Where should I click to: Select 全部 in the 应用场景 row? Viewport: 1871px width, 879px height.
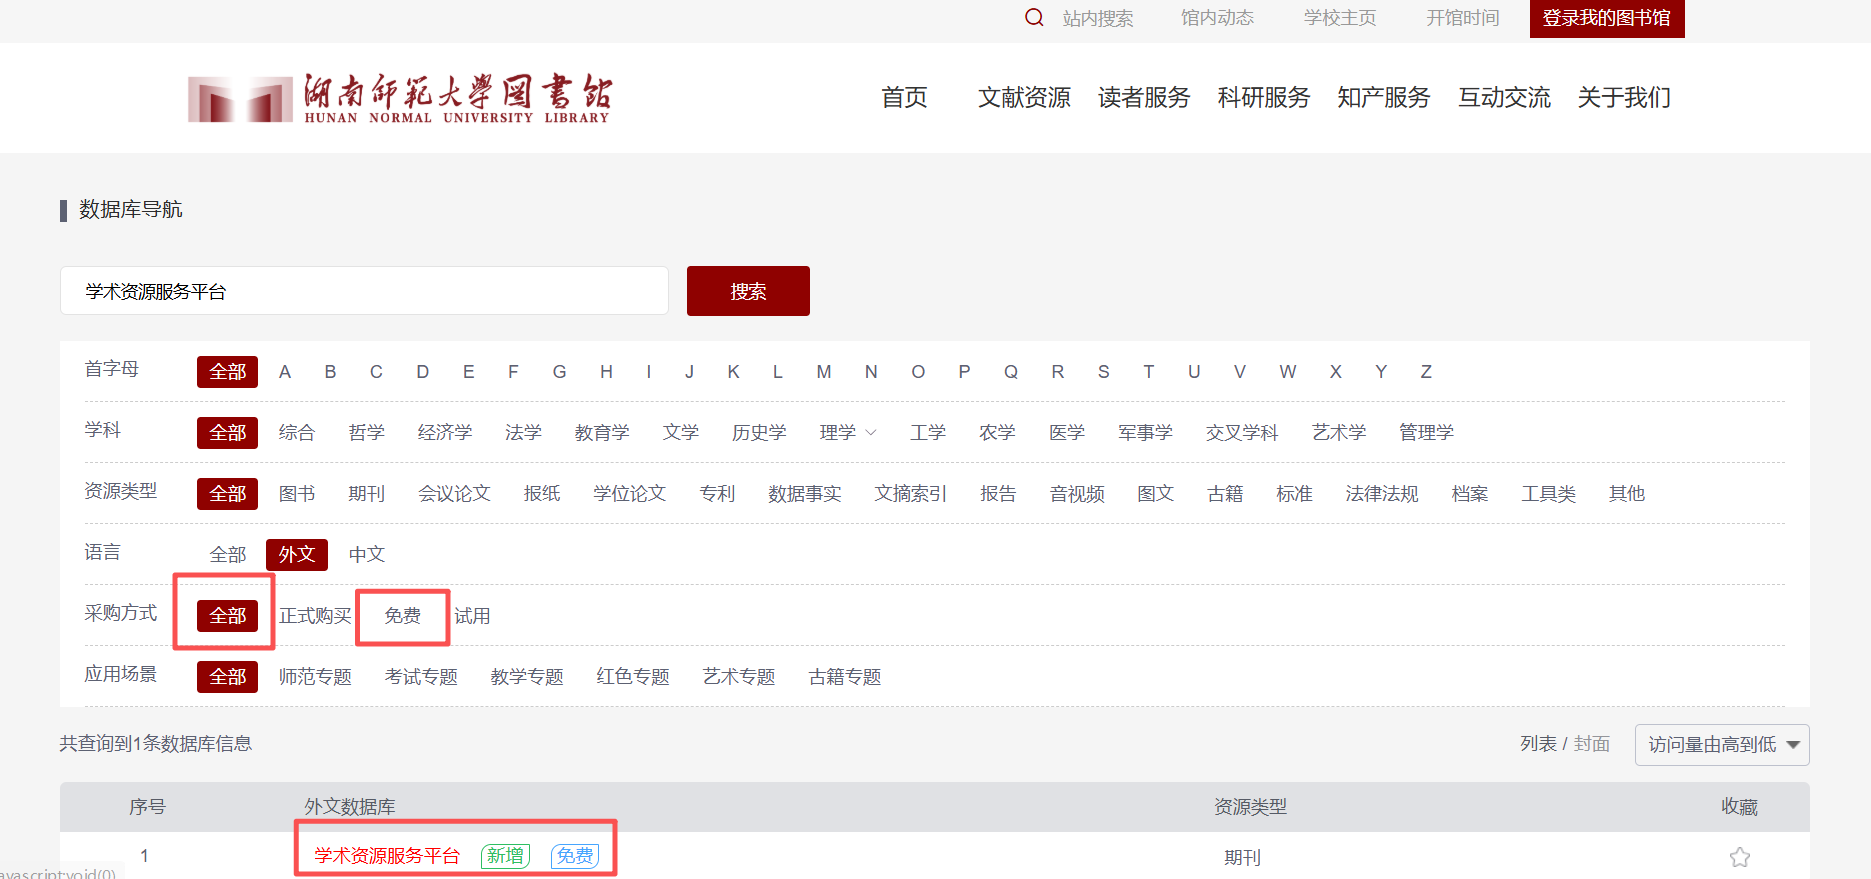pos(228,677)
